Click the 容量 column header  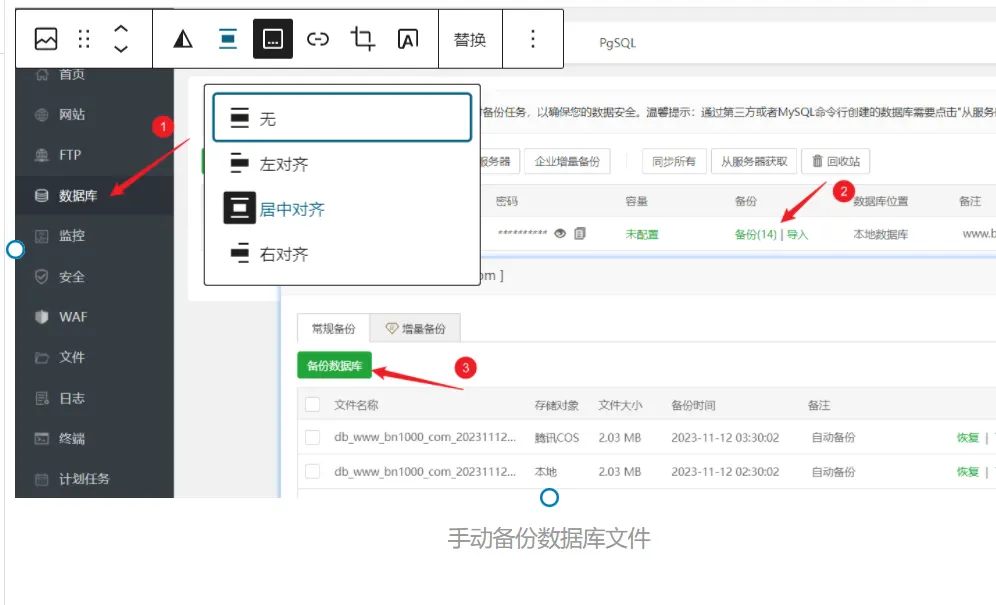[x=636, y=201]
